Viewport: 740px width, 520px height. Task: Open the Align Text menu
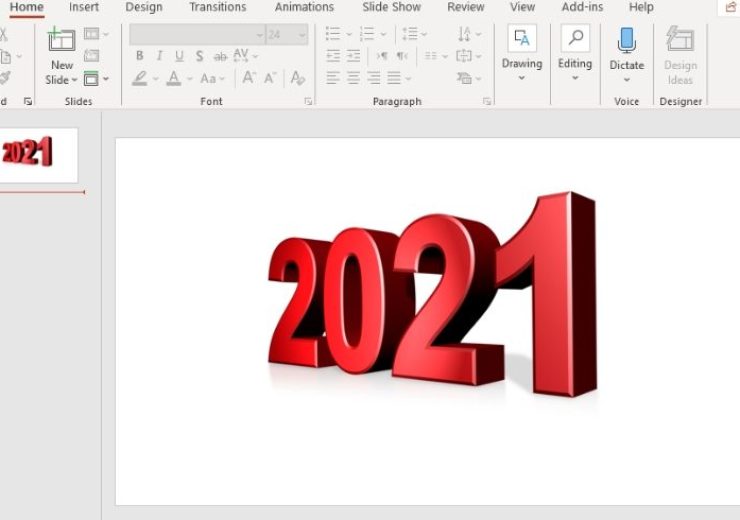point(469,56)
